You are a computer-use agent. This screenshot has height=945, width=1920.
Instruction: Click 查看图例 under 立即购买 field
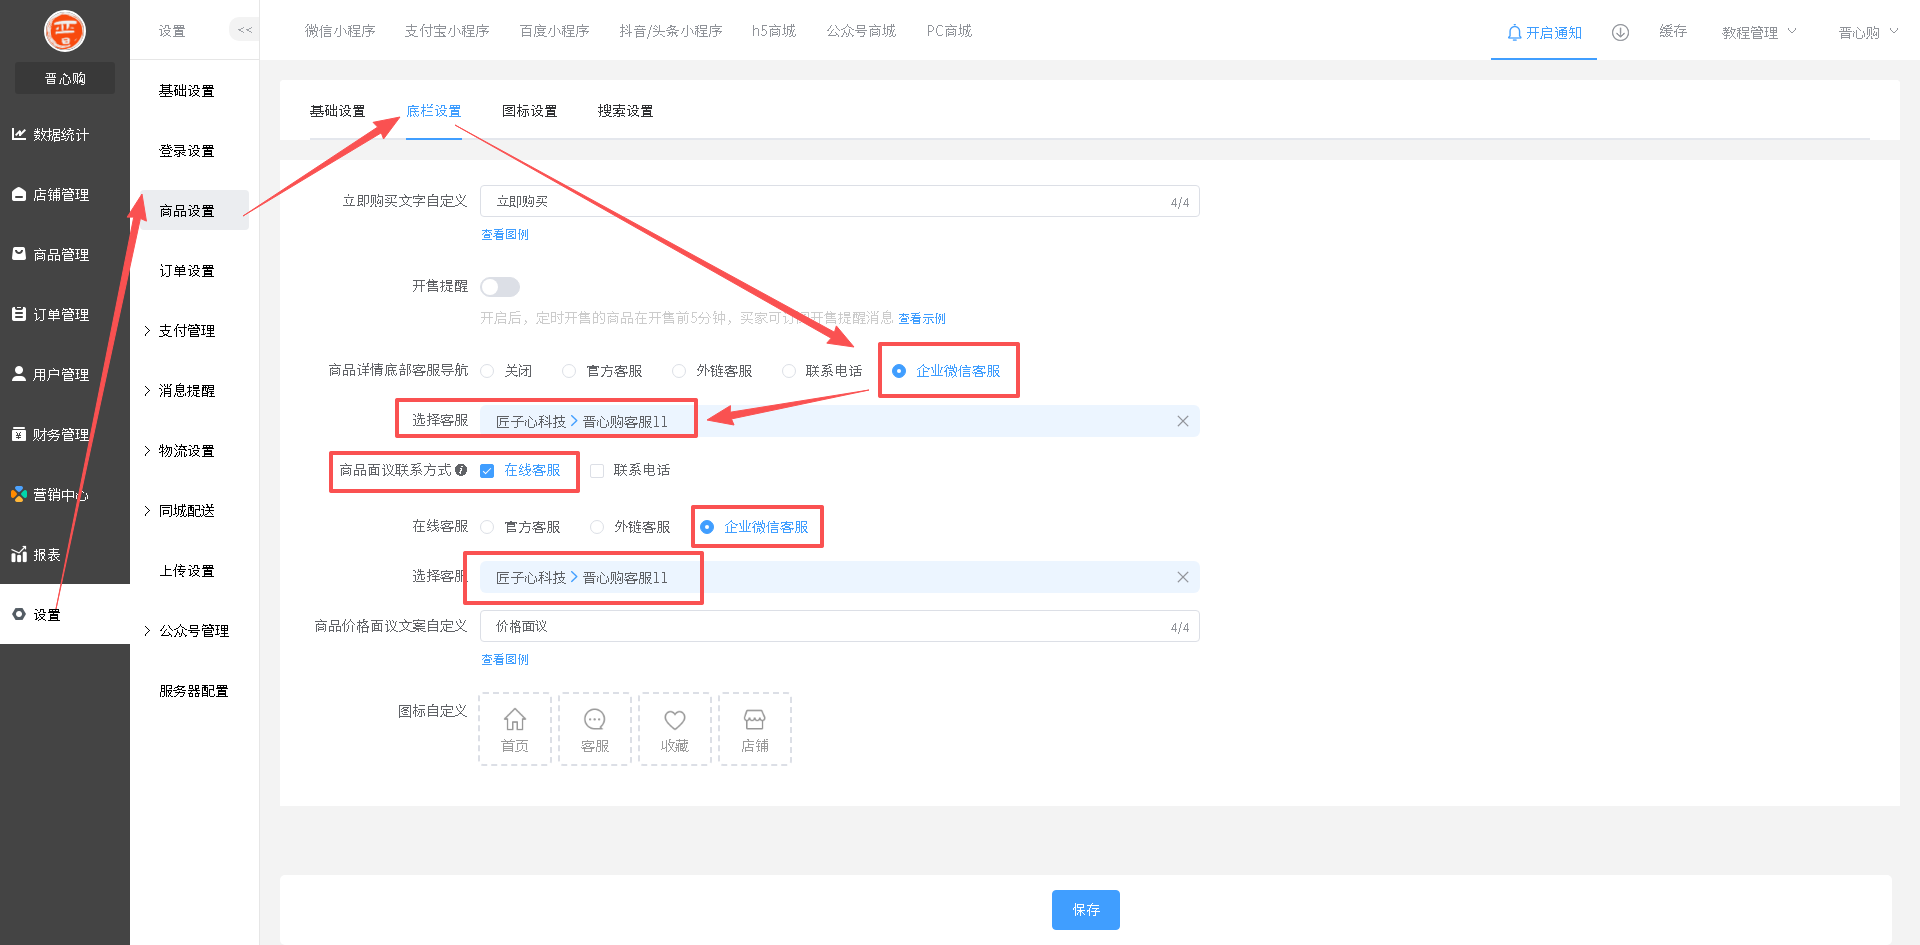(x=505, y=235)
